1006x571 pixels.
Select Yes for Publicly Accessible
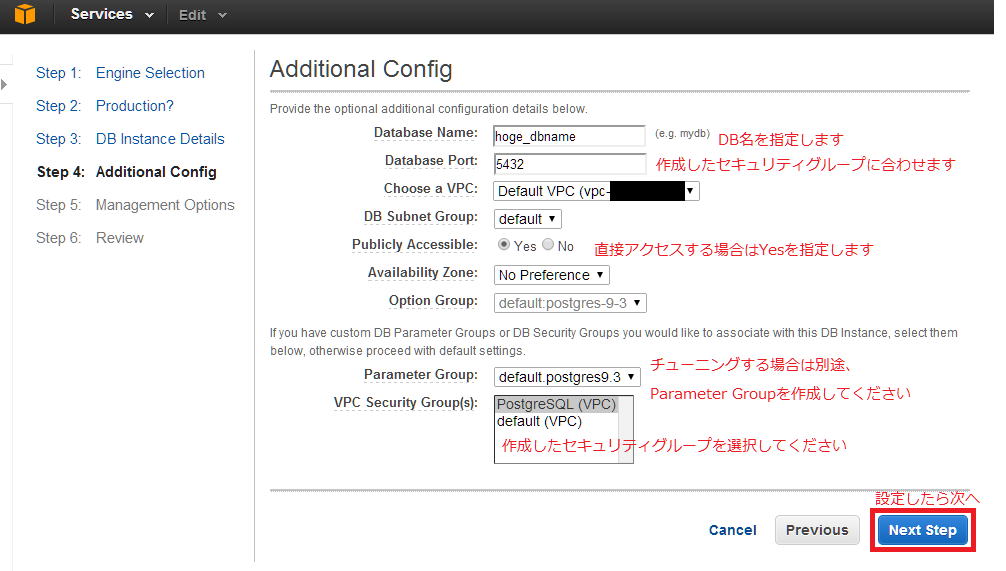[x=504, y=245]
